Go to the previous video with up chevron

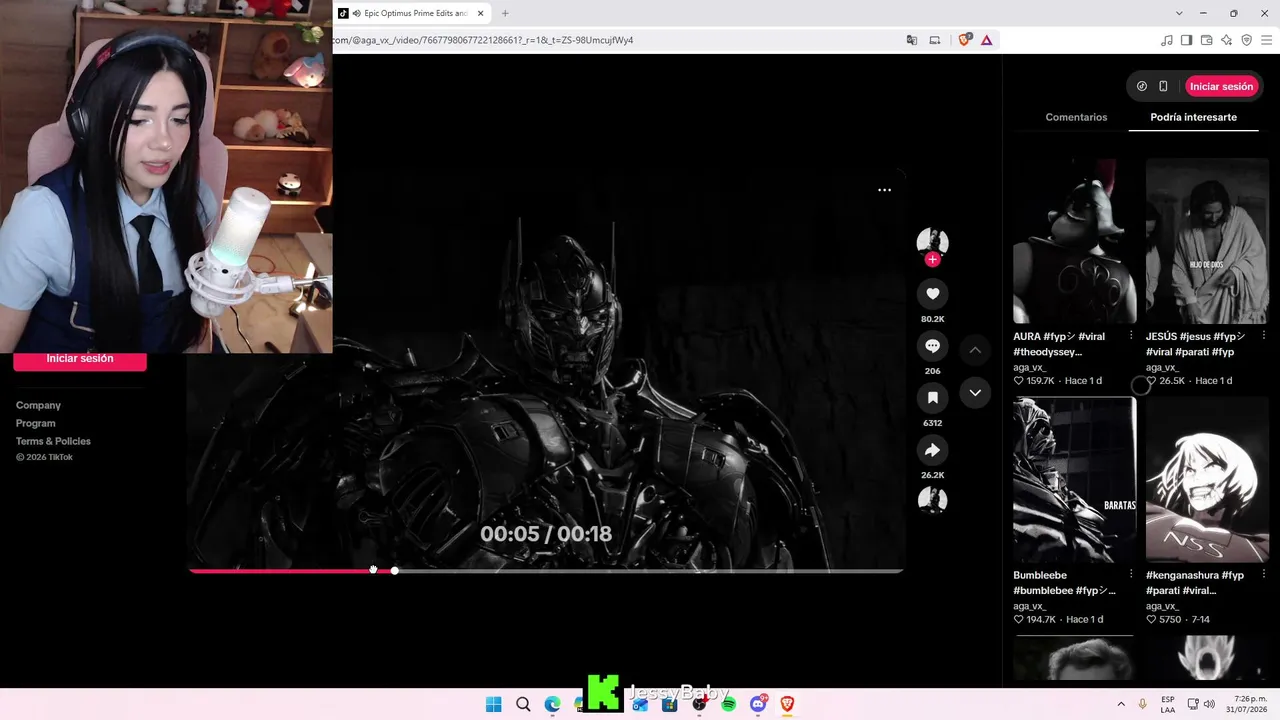[975, 350]
